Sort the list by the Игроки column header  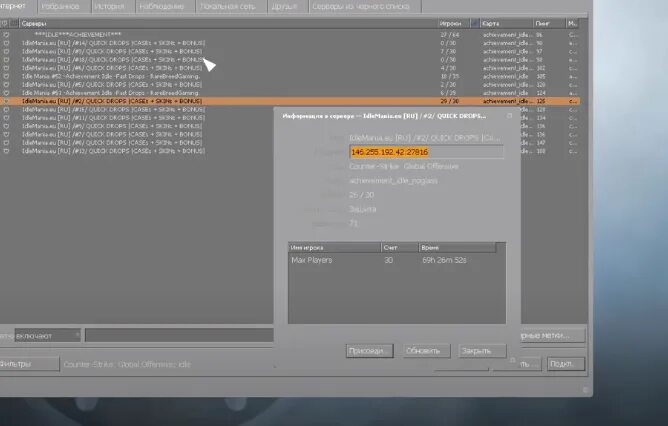[x=453, y=24]
